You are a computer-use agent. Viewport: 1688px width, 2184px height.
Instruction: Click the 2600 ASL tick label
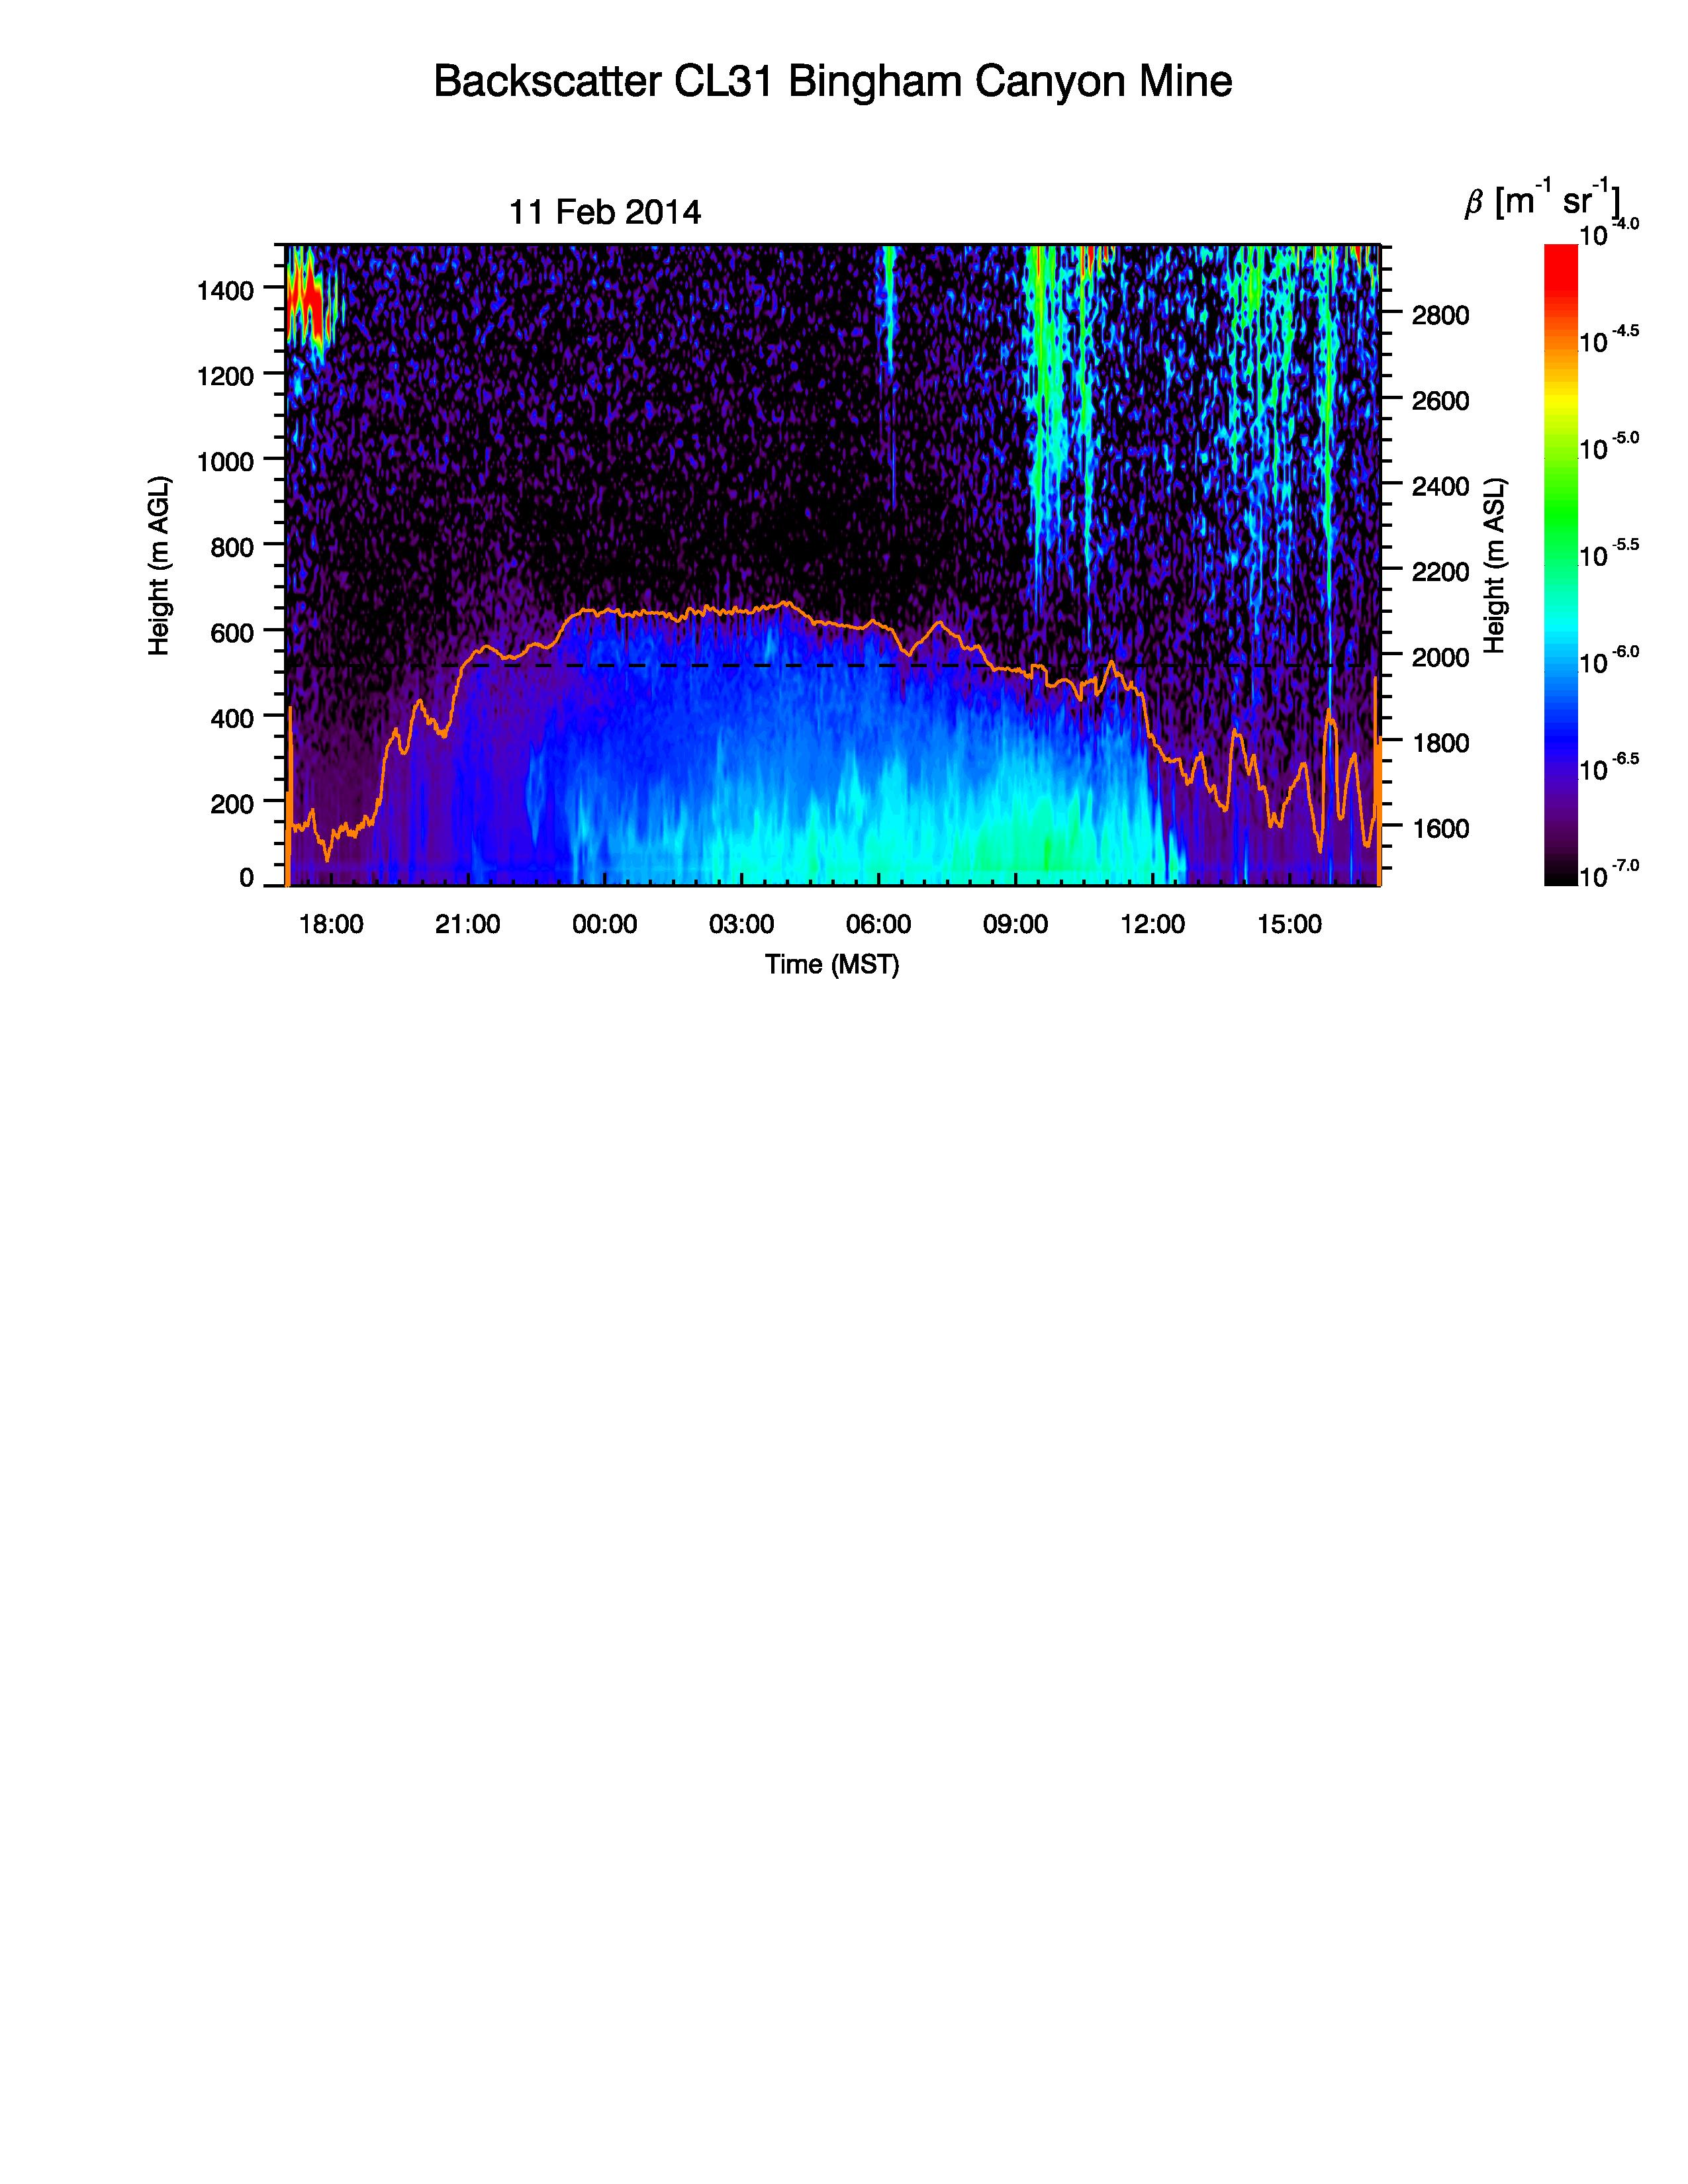pos(1440,401)
